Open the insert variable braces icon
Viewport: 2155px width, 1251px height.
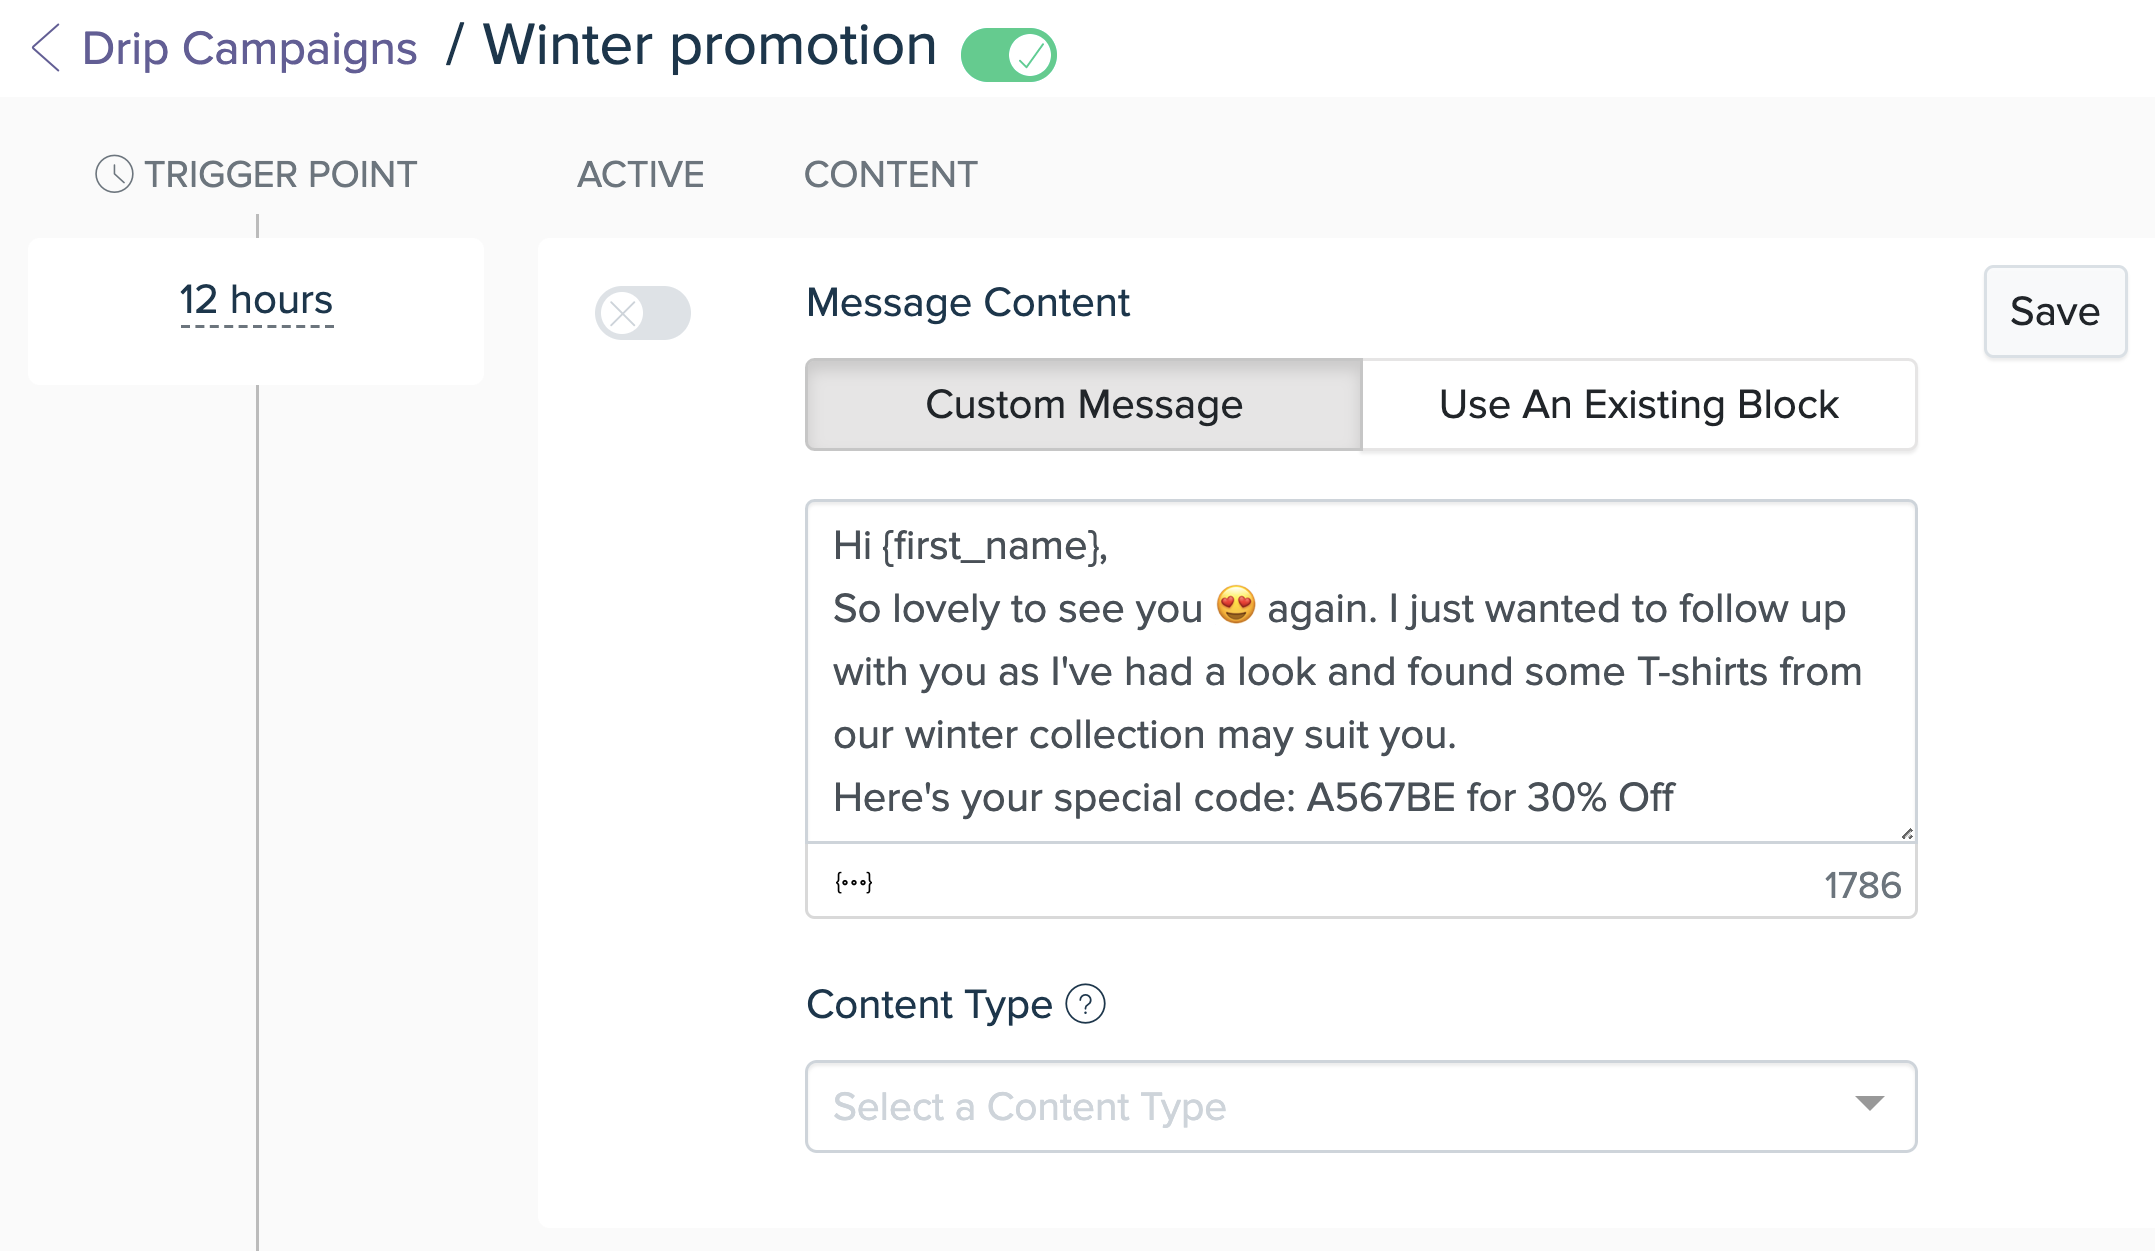click(853, 882)
